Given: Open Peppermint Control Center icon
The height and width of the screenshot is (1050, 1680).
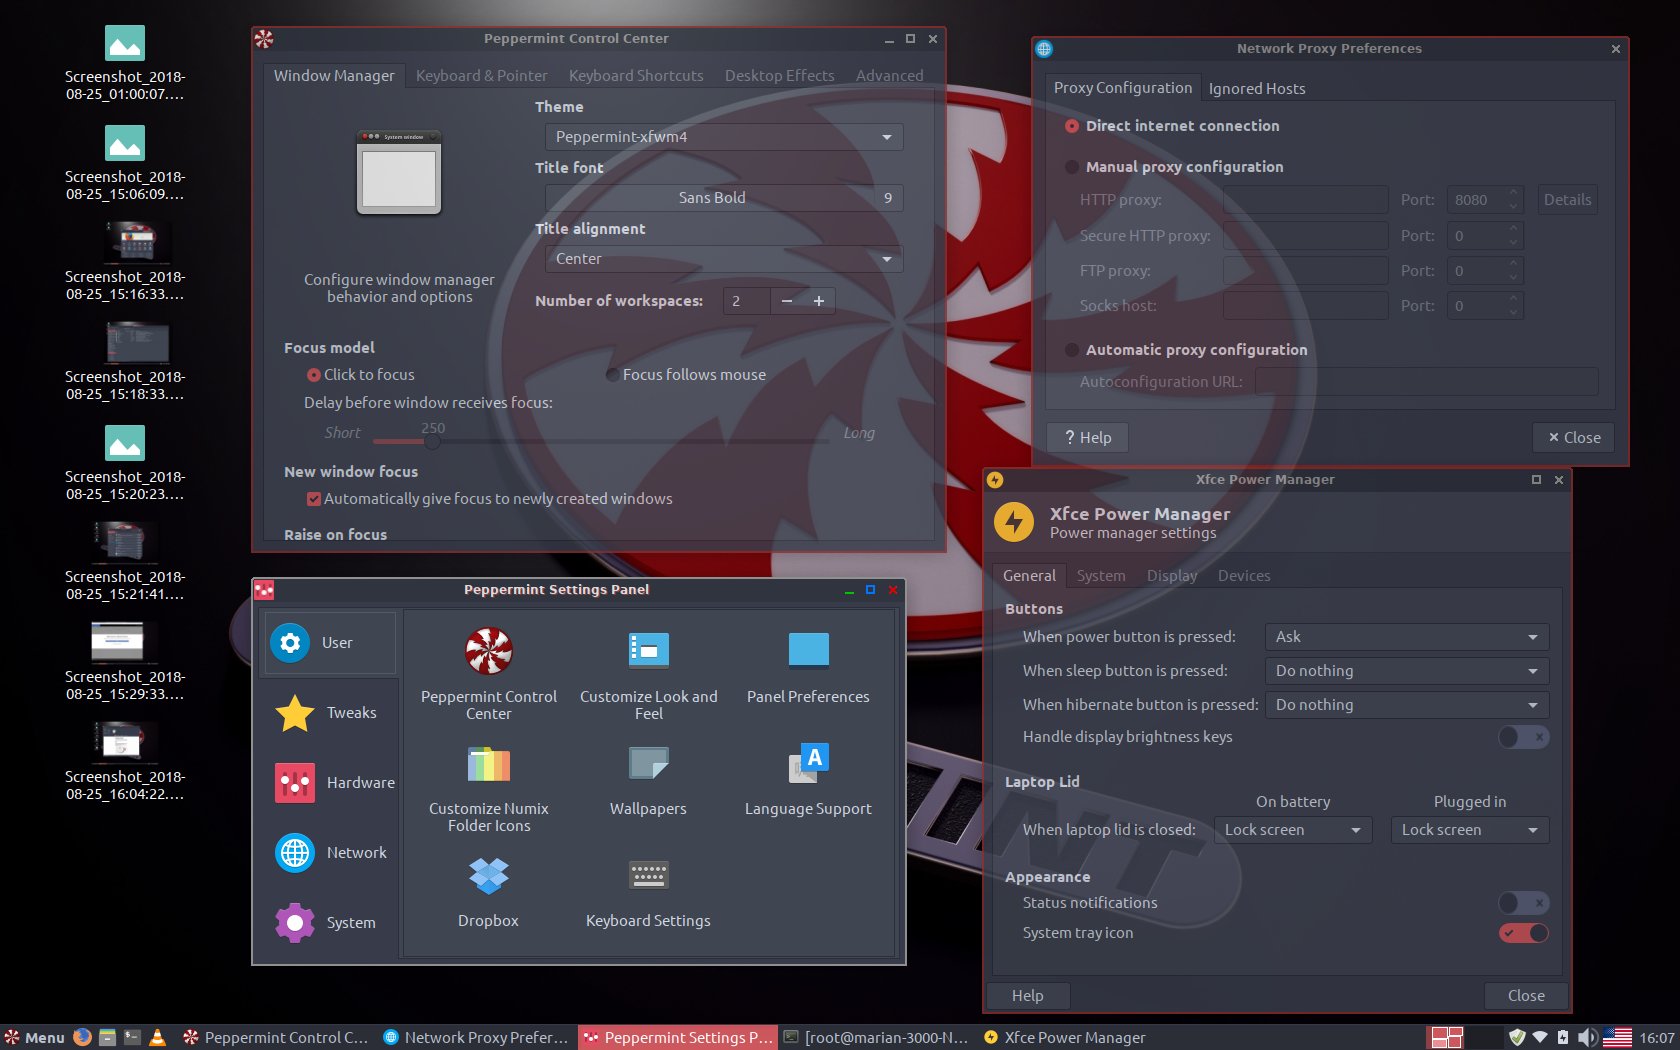Looking at the screenshot, I should pos(488,652).
